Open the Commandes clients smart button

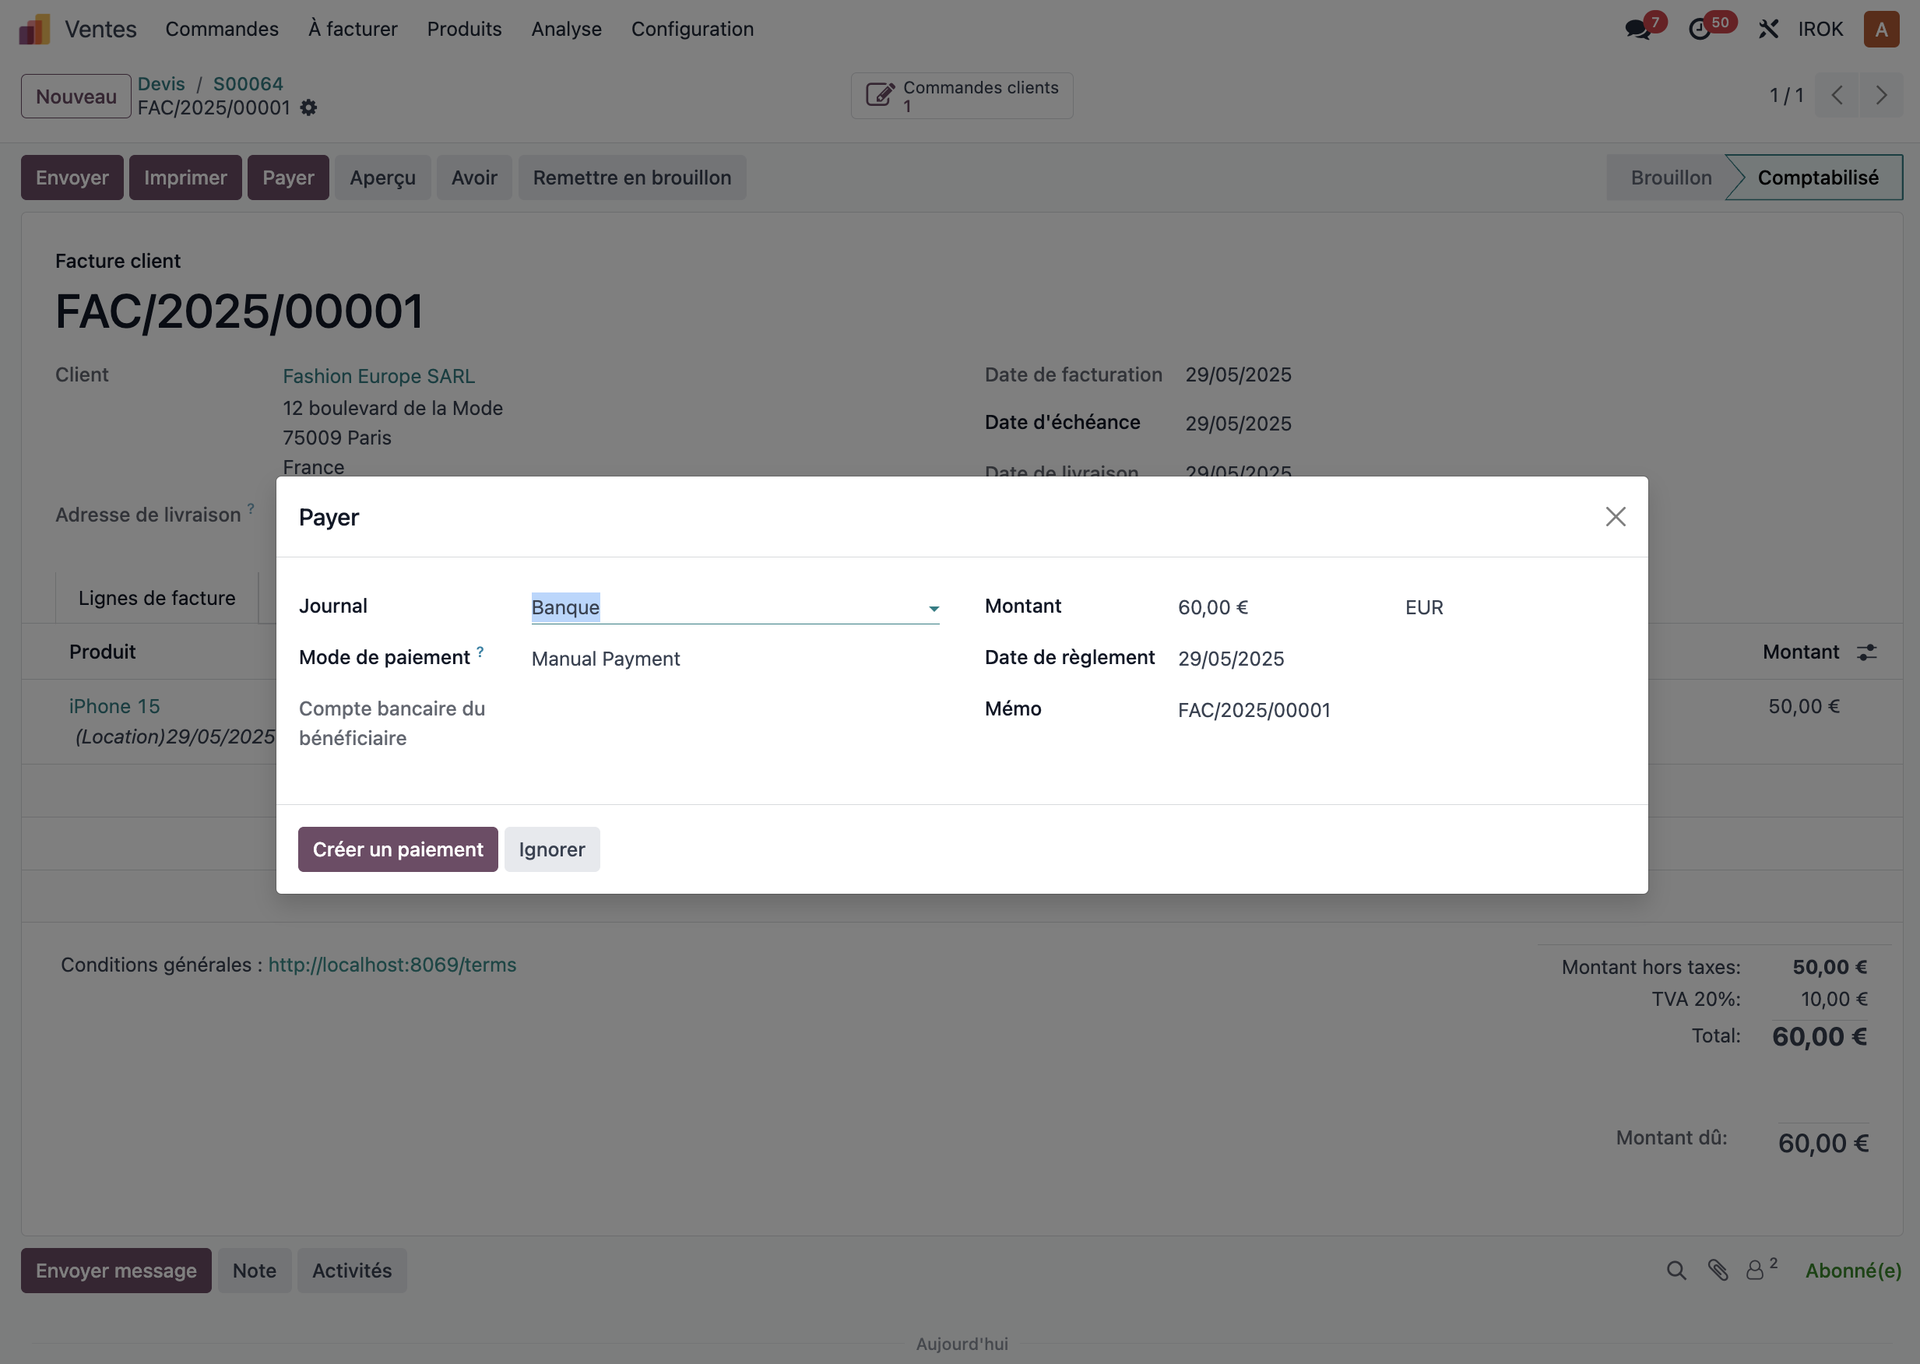click(x=962, y=96)
